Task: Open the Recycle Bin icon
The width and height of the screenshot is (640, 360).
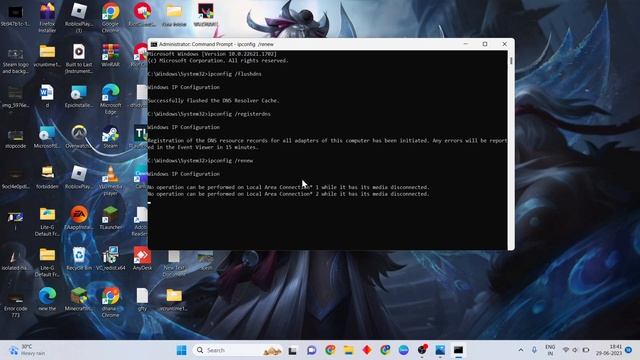Action: (79, 258)
